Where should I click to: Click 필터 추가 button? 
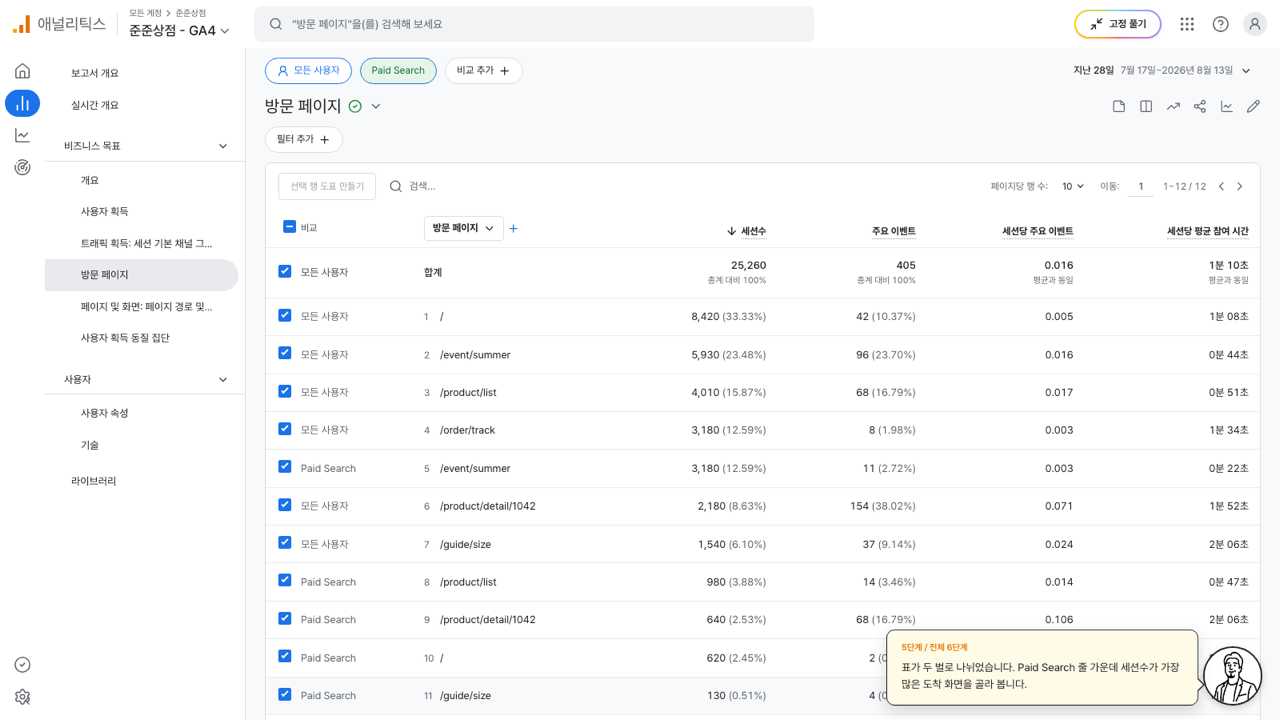tap(304, 140)
